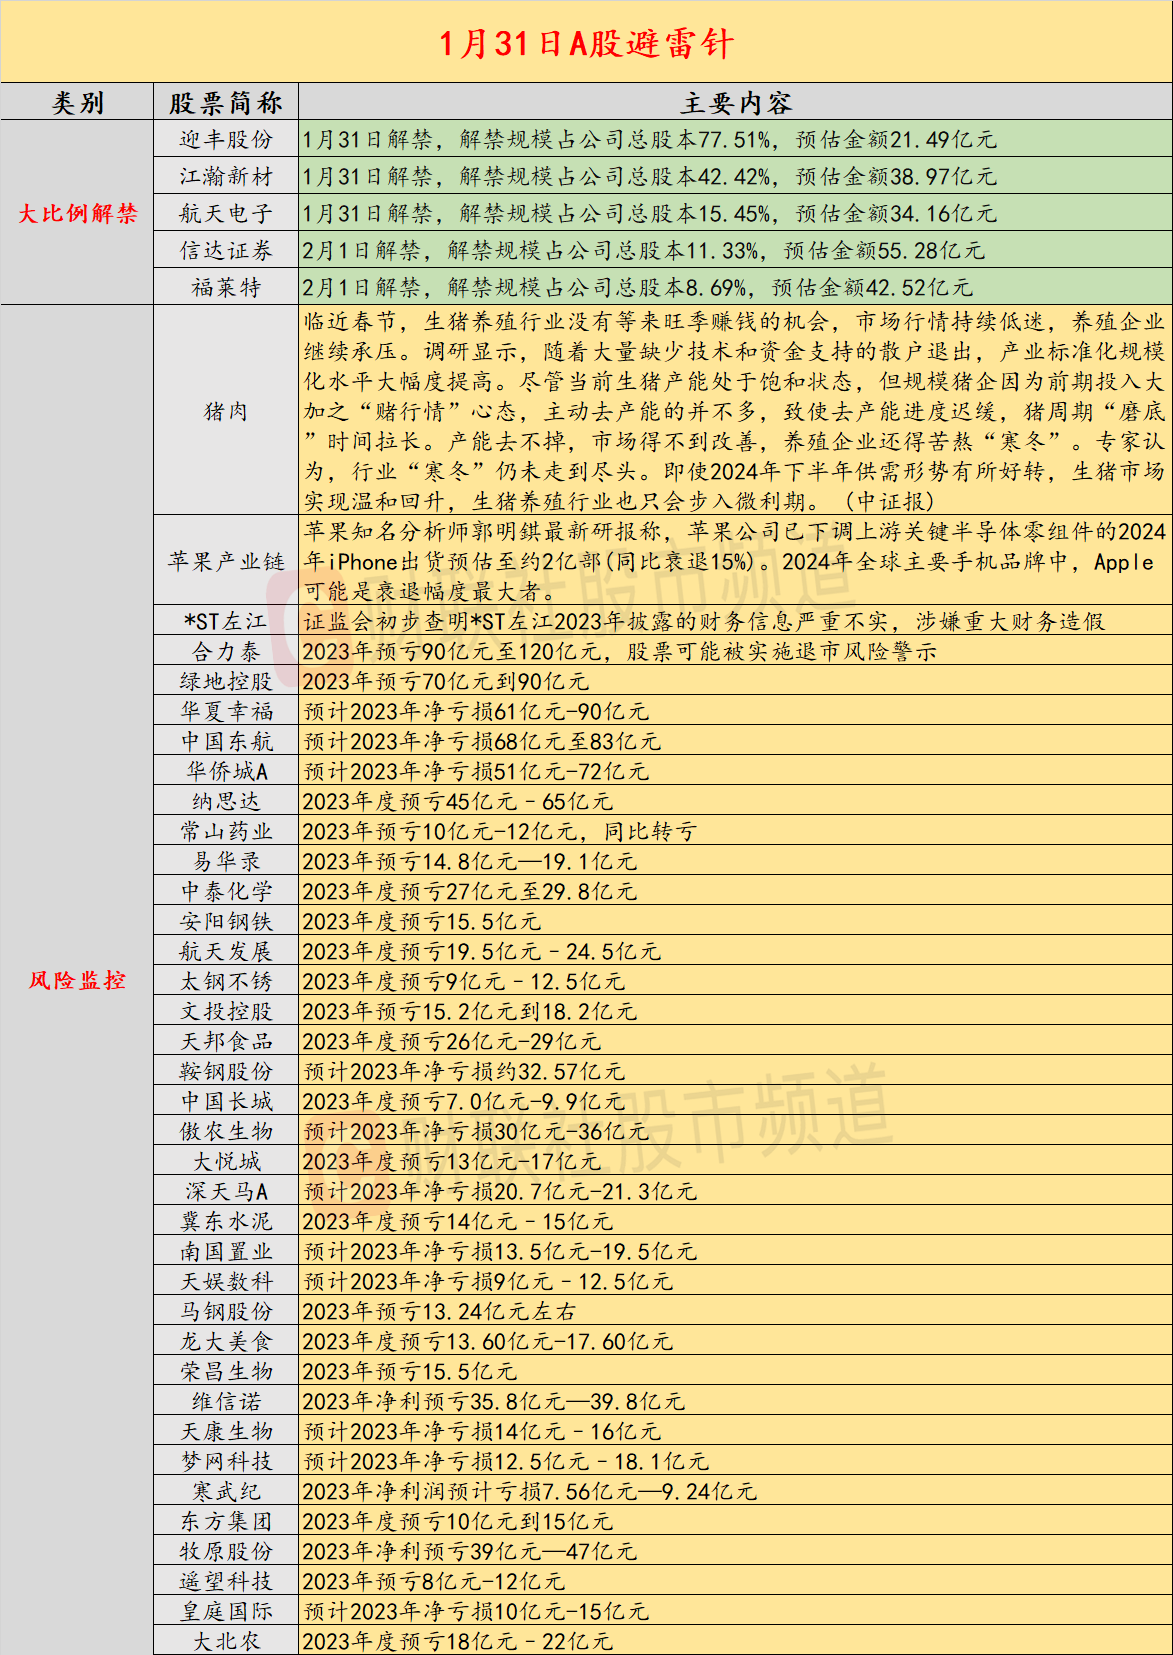
Task: Select the 安阳钢铁 stock cell
Action: (x=226, y=921)
